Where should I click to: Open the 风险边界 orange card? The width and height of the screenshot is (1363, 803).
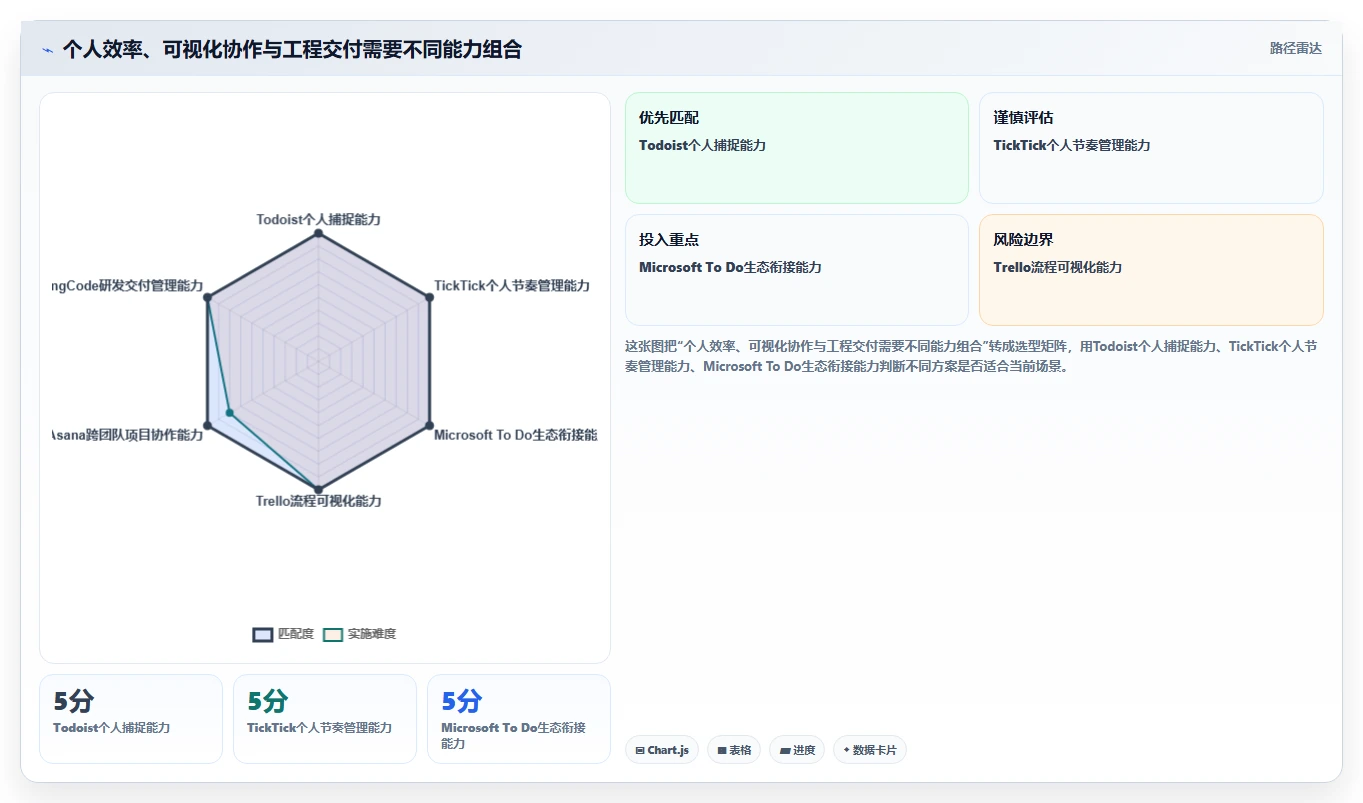point(1151,270)
